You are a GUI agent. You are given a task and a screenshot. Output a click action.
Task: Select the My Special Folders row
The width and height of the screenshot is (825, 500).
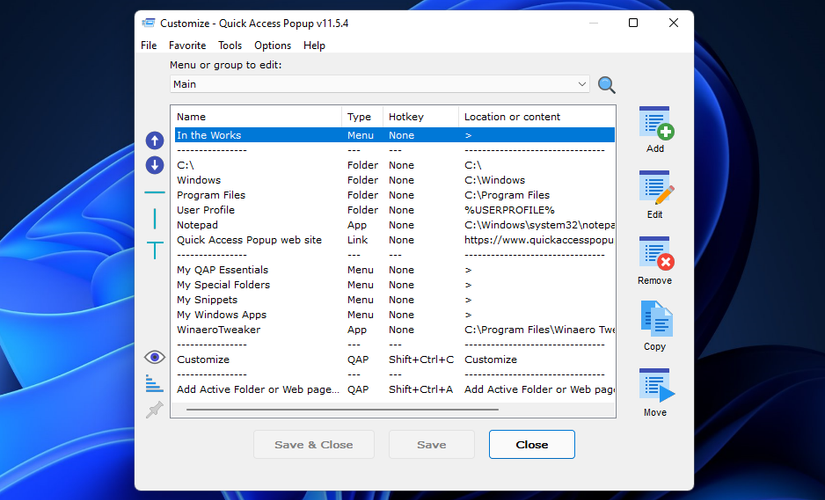click(395, 285)
